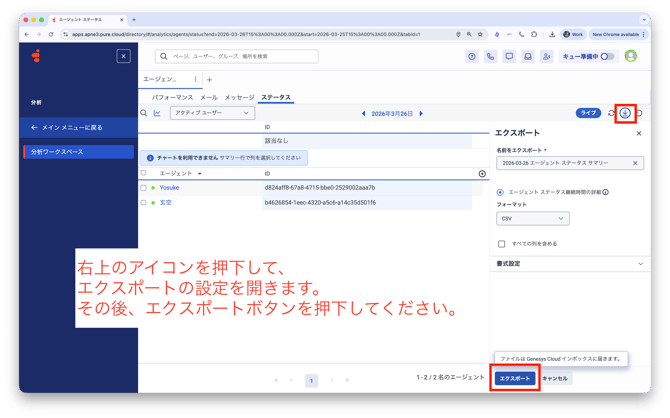This screenshot has height=418, width=670.
Task: Select the エージェント ステータス継続時間の詳細 radio button
Action: [500, 192]
